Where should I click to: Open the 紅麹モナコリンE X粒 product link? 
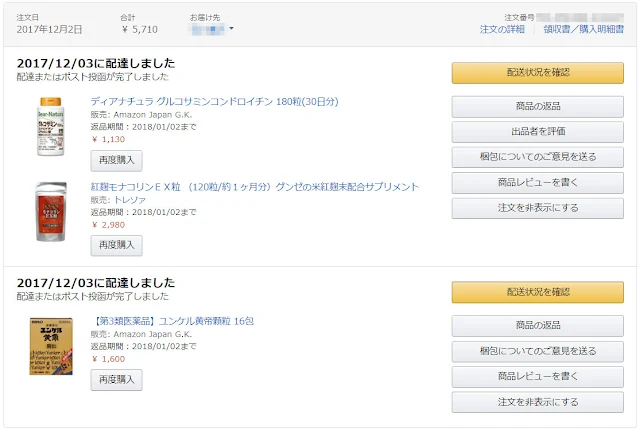tap(254, 187)
